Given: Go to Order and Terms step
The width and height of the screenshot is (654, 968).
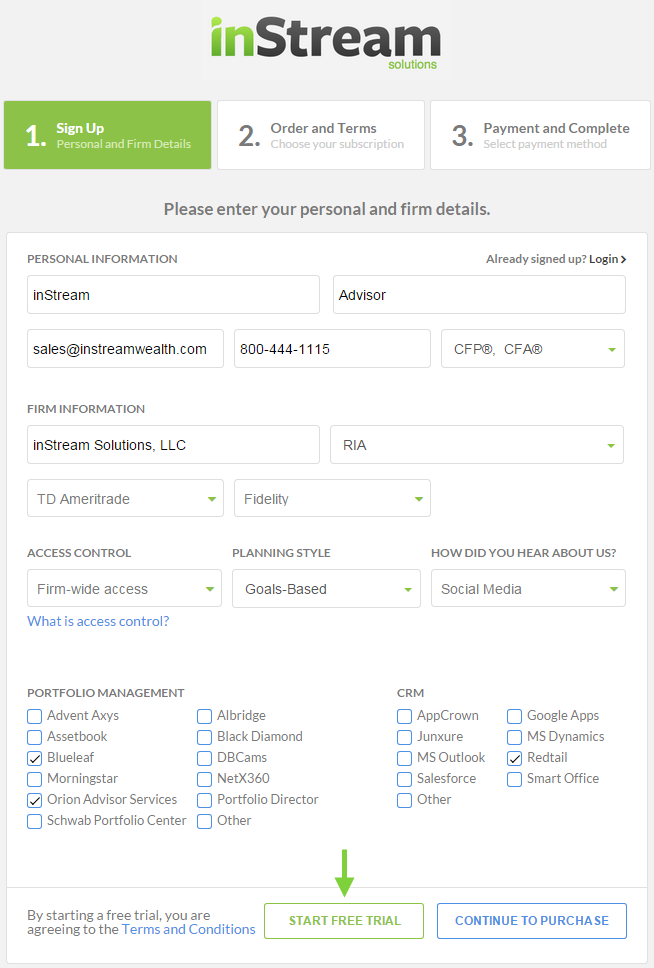Looking at the screenshot, I should [321, 135].
